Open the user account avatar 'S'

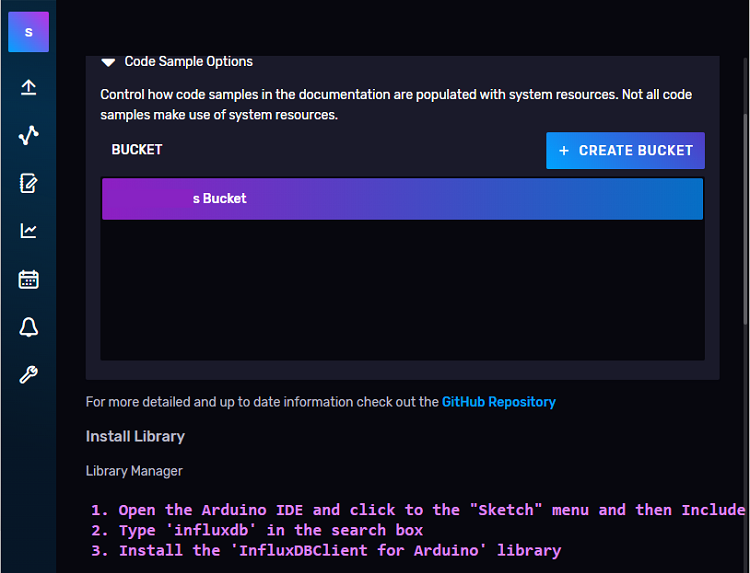click(28, 32)
